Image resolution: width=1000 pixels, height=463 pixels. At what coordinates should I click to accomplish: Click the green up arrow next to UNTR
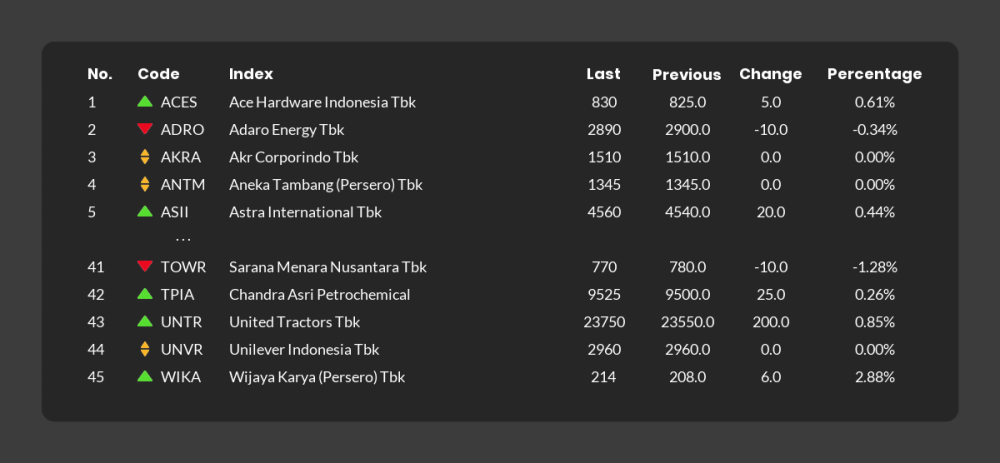click(x=145, y=321)
